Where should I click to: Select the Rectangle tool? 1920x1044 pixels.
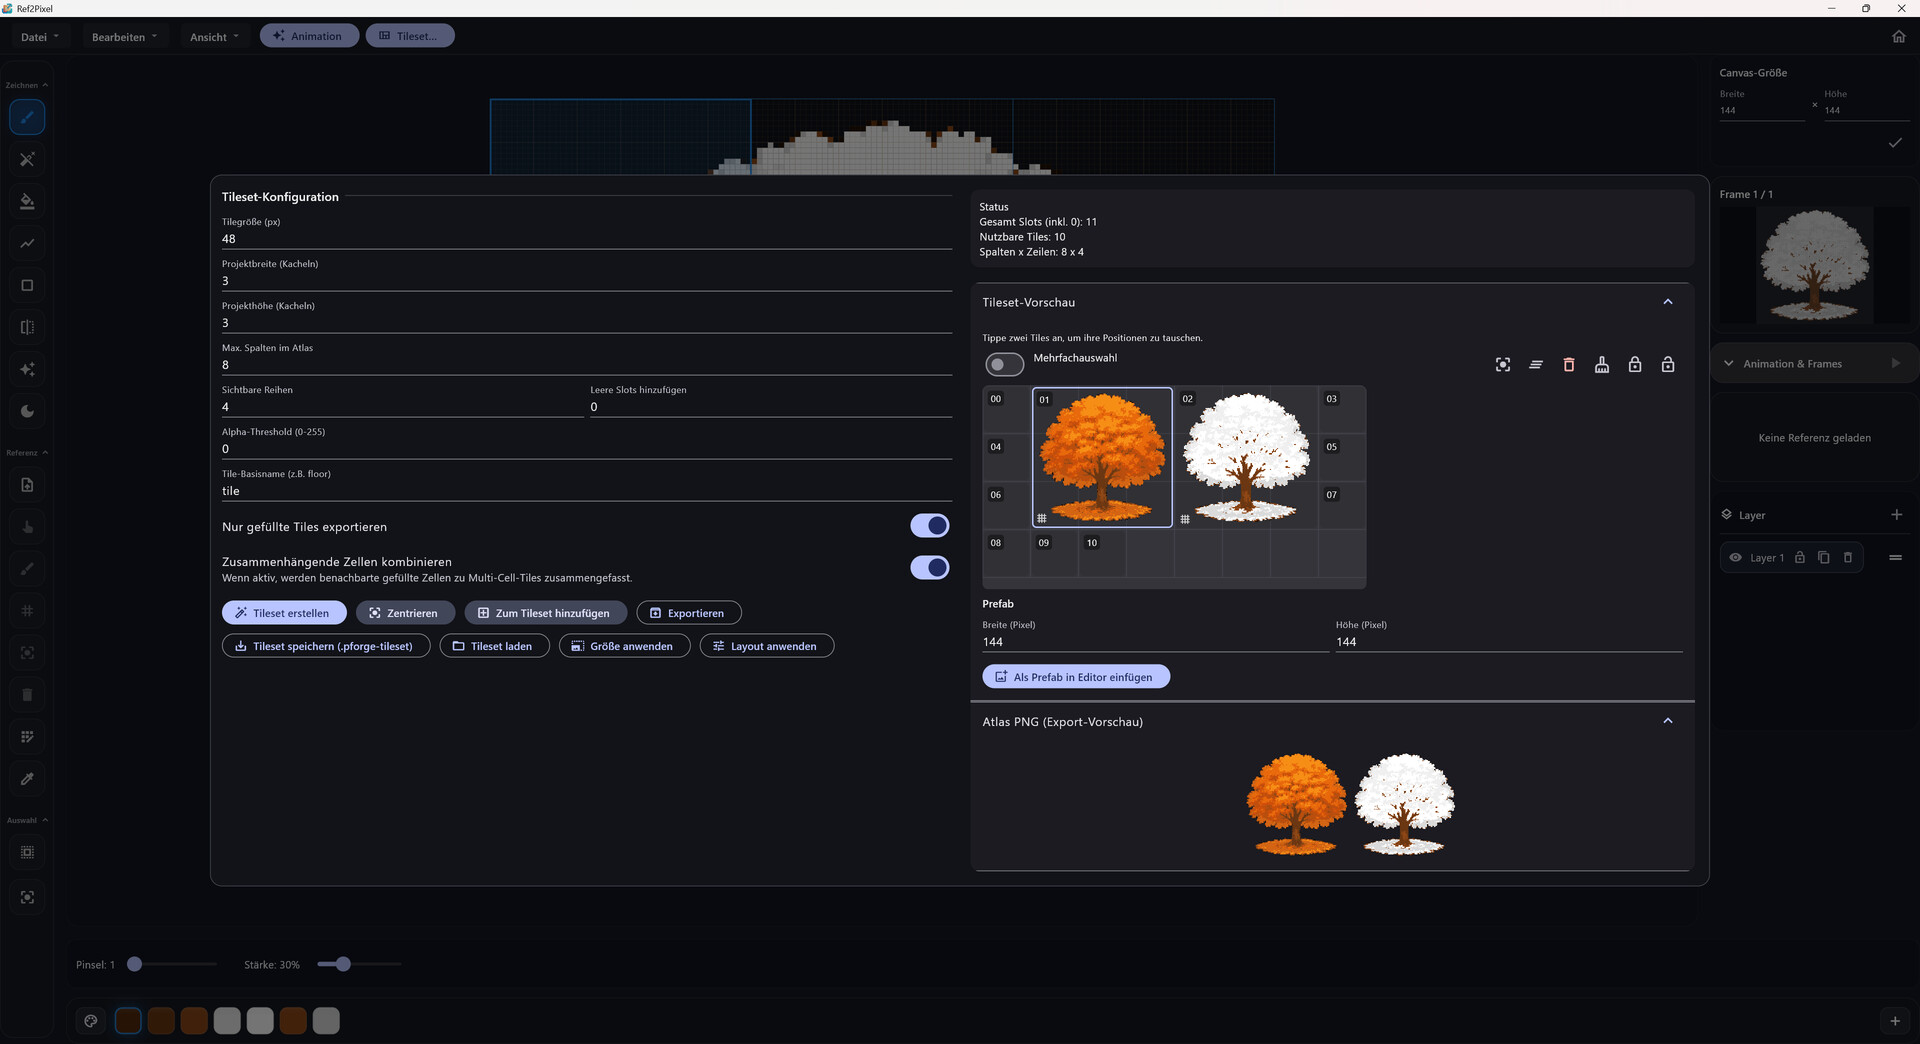(x=27, y=285)
